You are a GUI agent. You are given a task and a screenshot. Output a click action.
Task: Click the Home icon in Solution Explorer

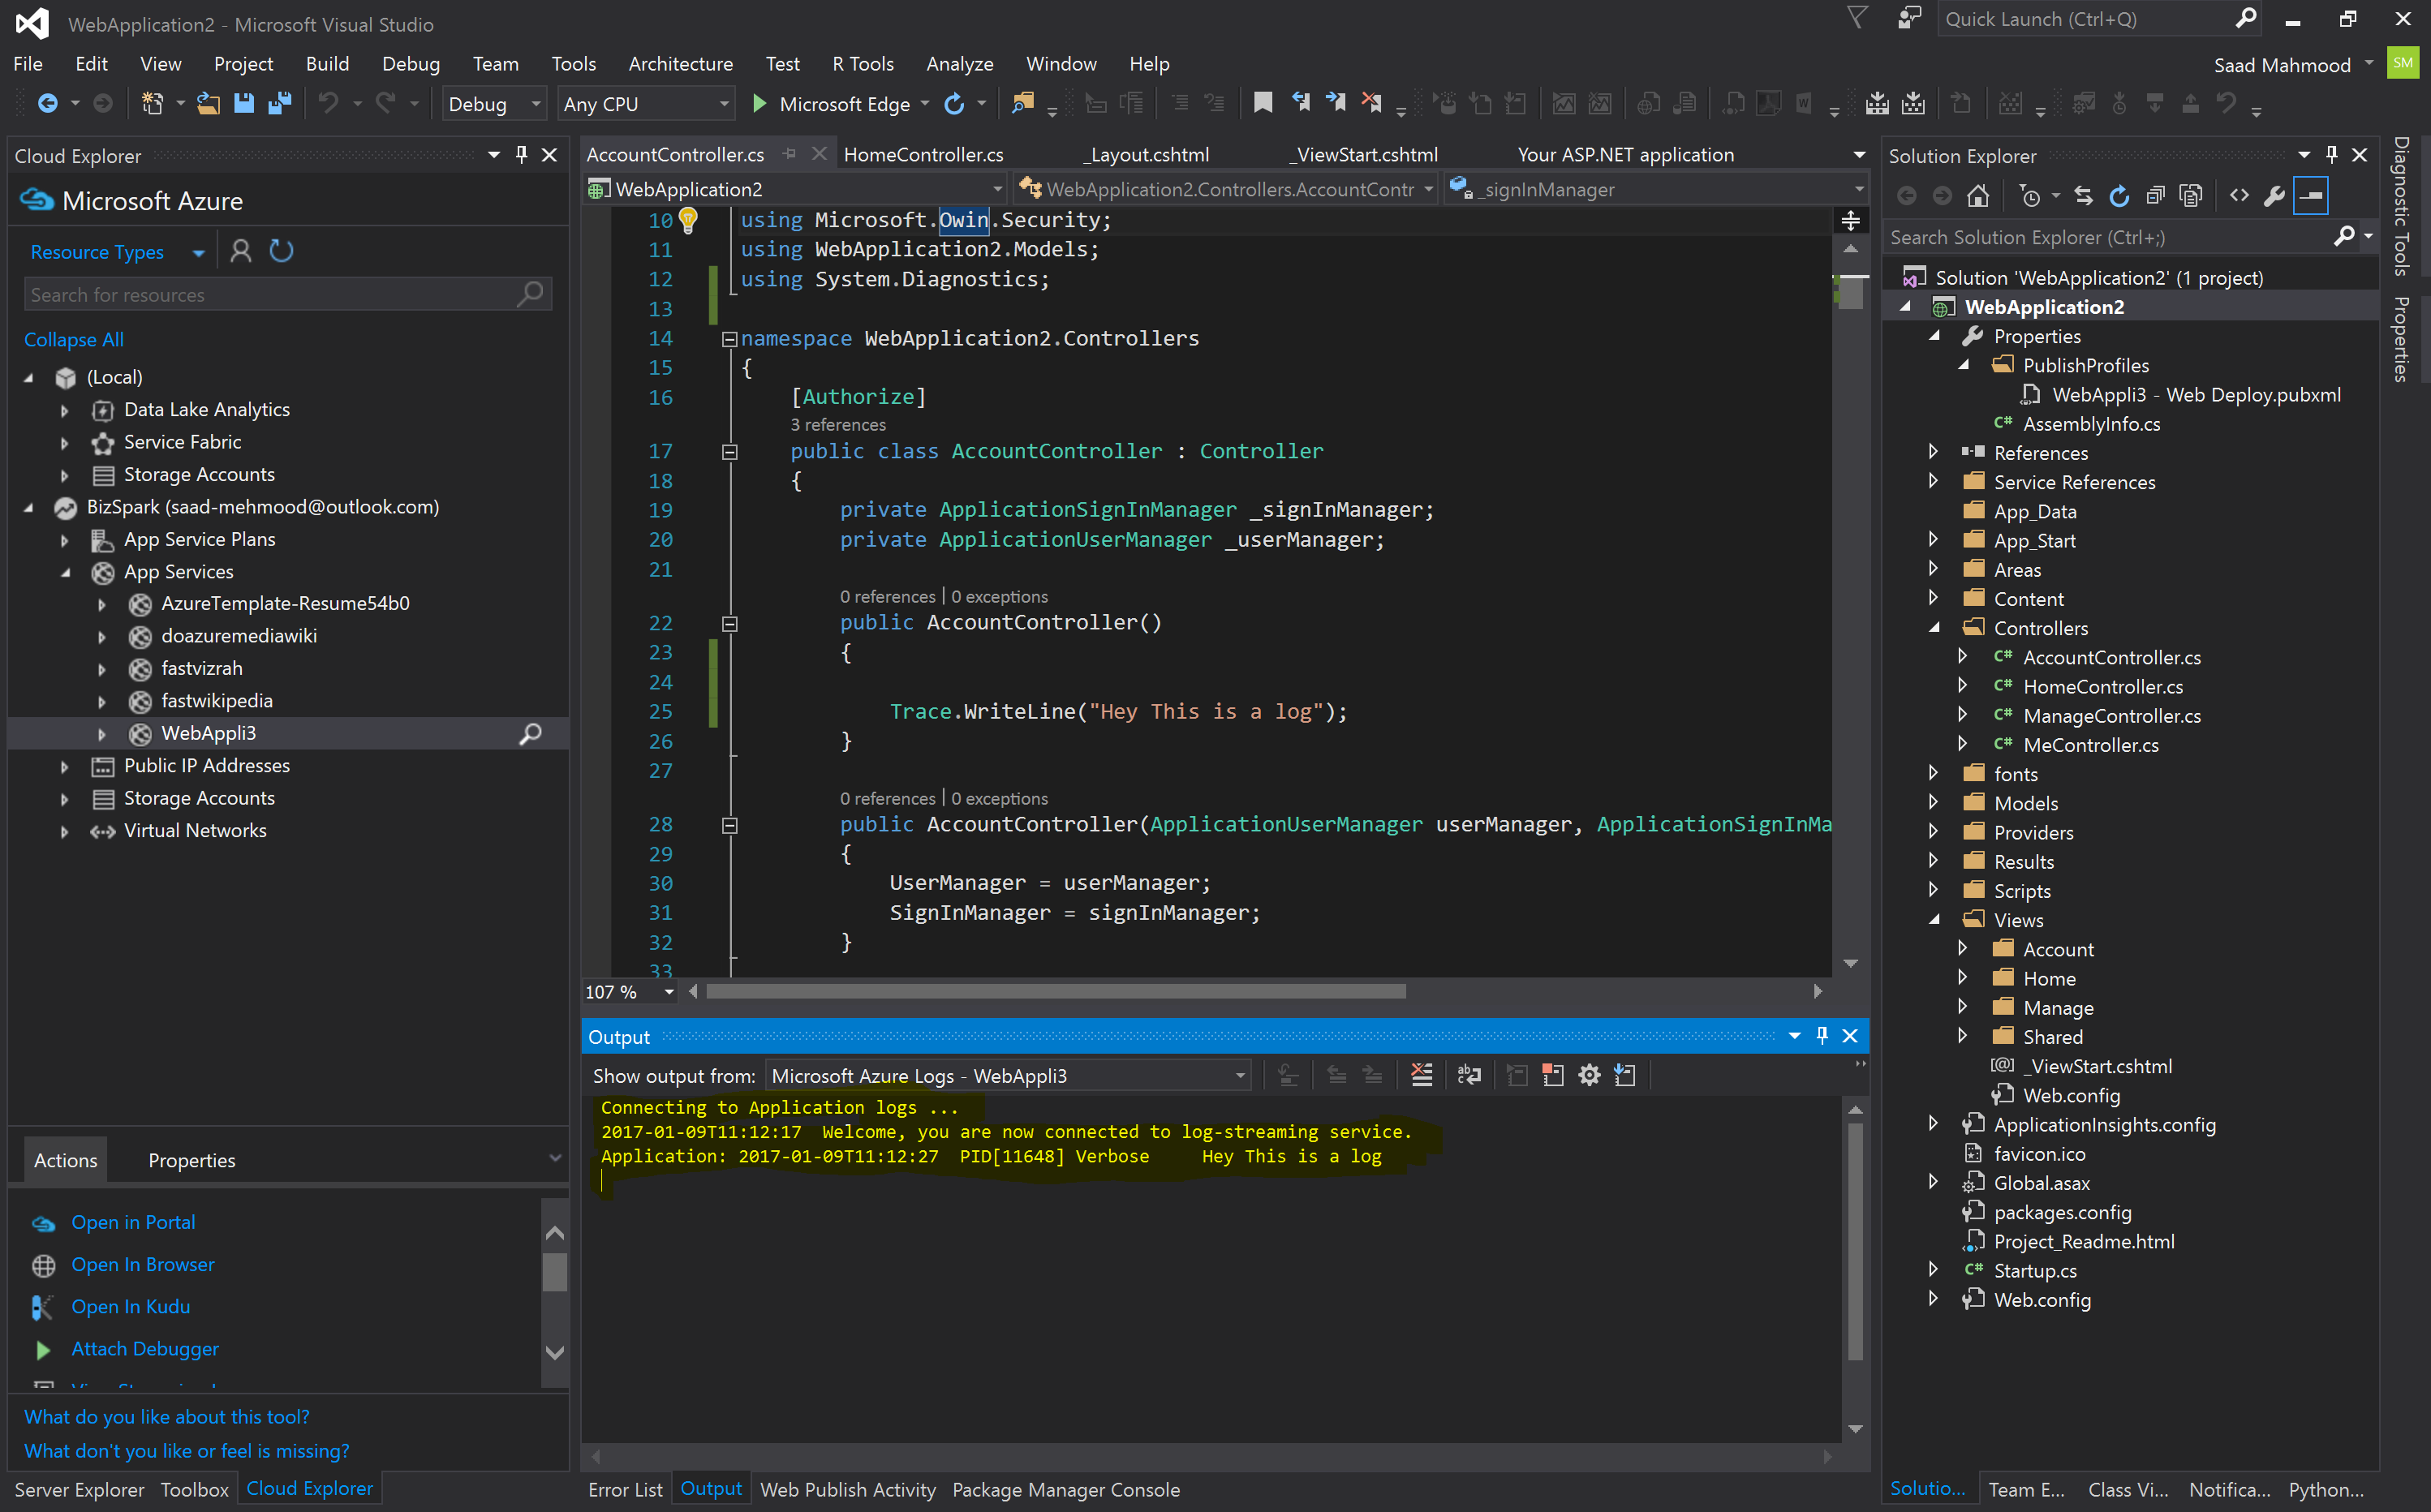coord(1977,196)
